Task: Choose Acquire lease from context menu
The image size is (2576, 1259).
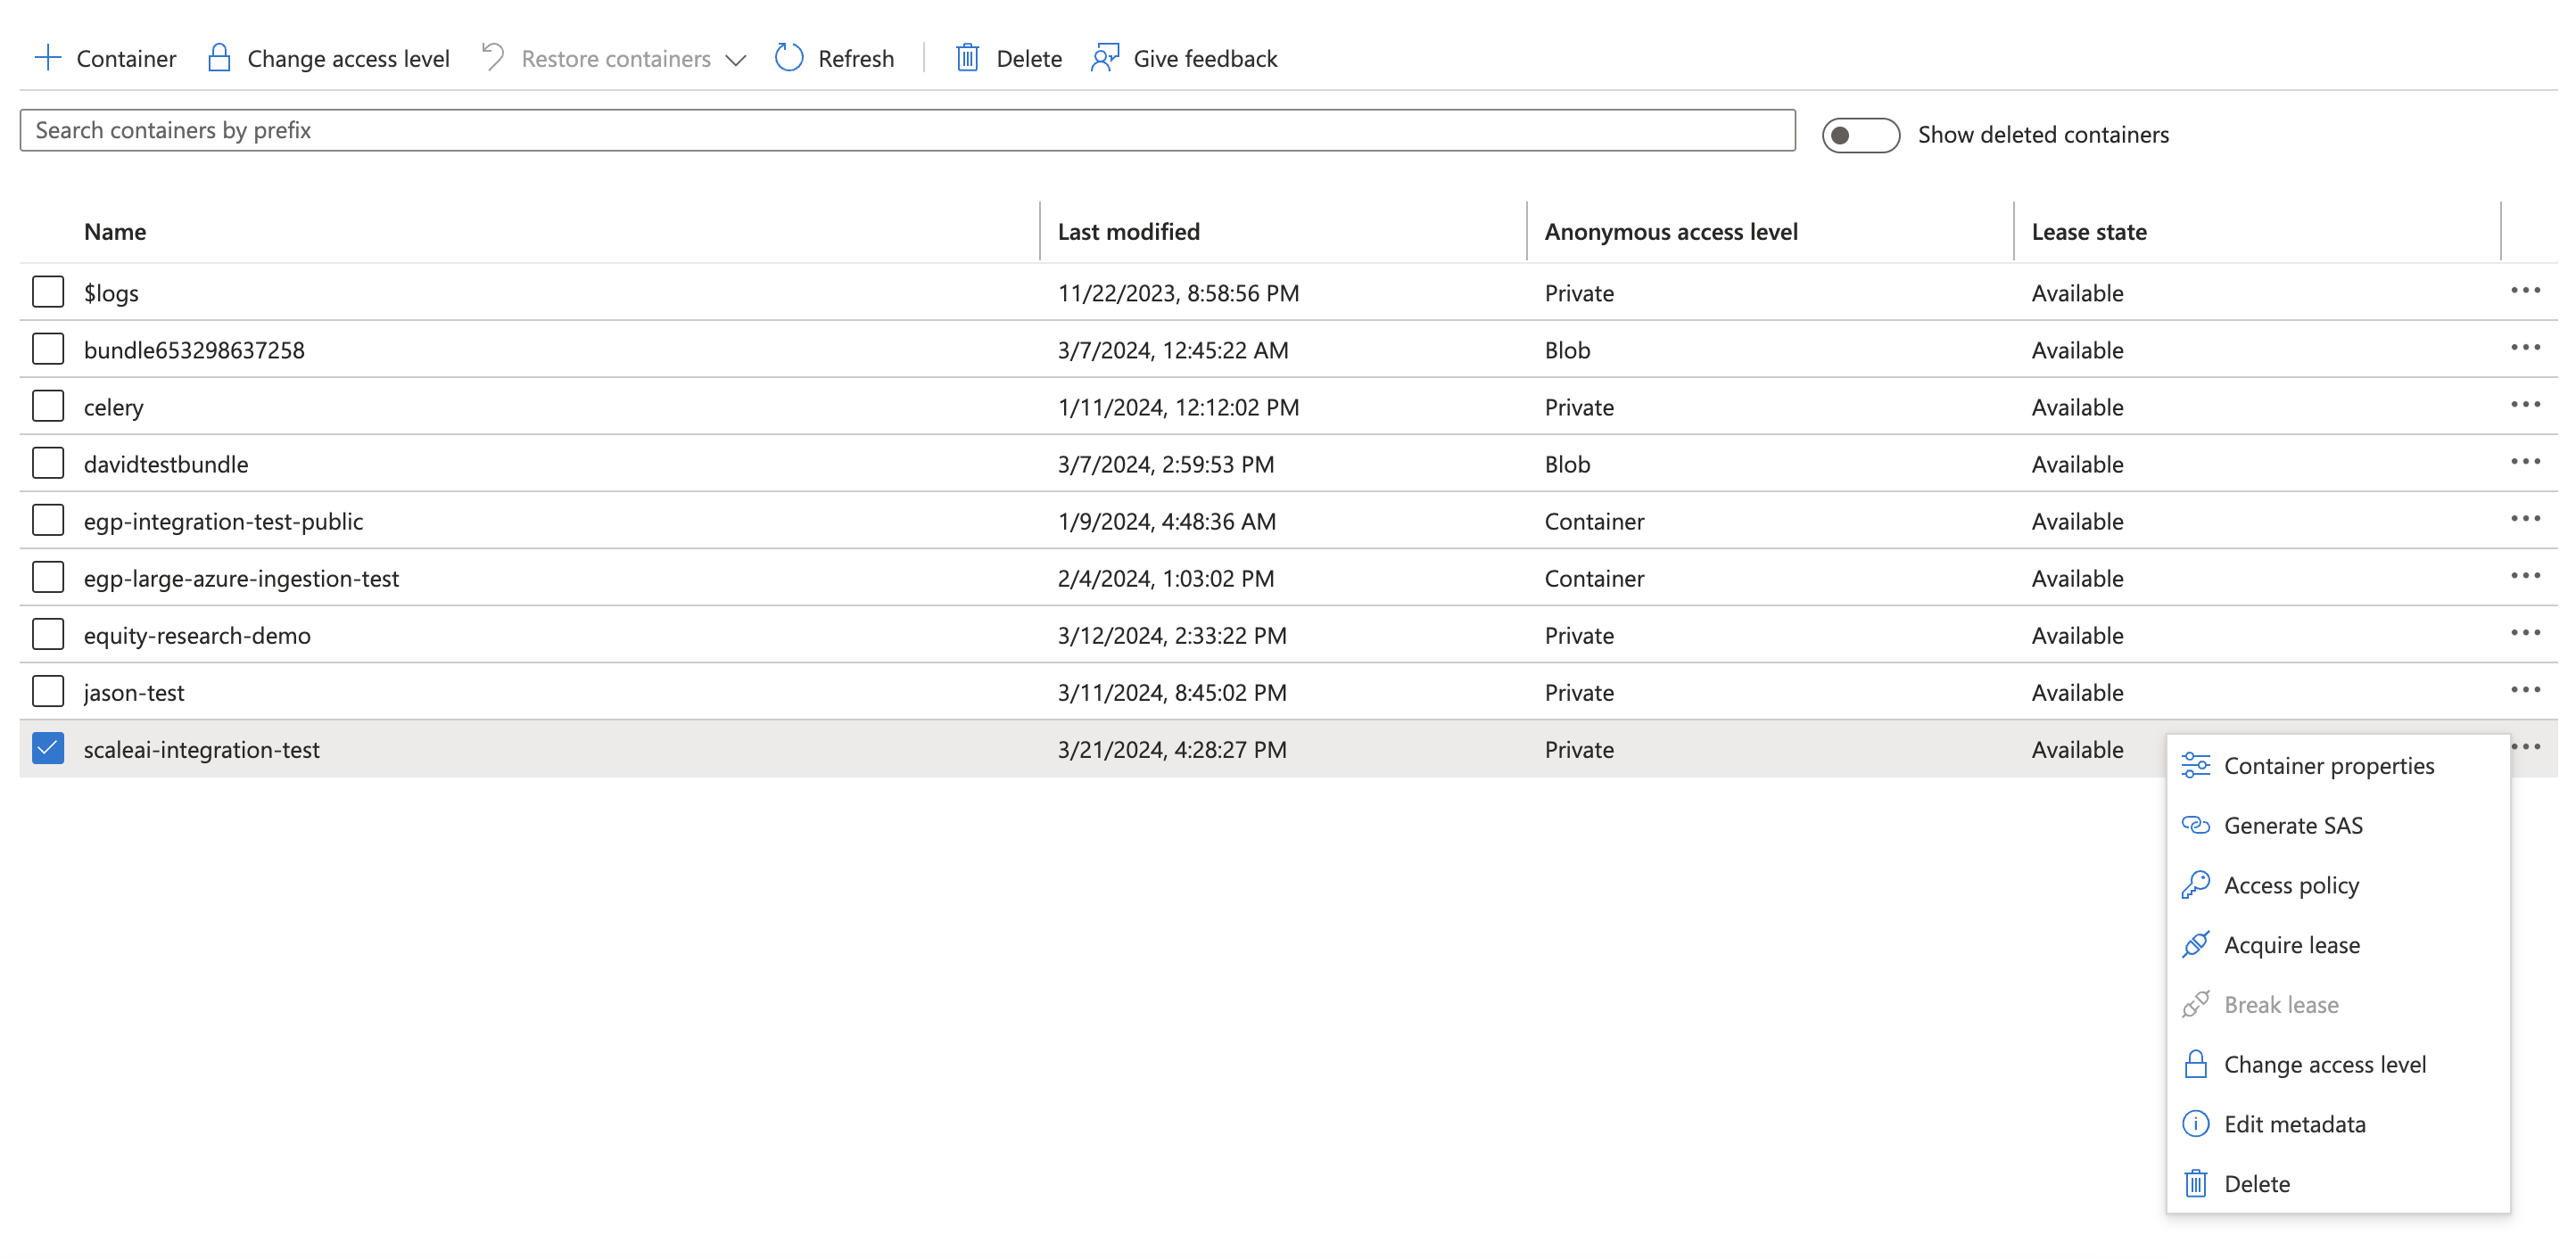Action: [x=2291, y=945]
